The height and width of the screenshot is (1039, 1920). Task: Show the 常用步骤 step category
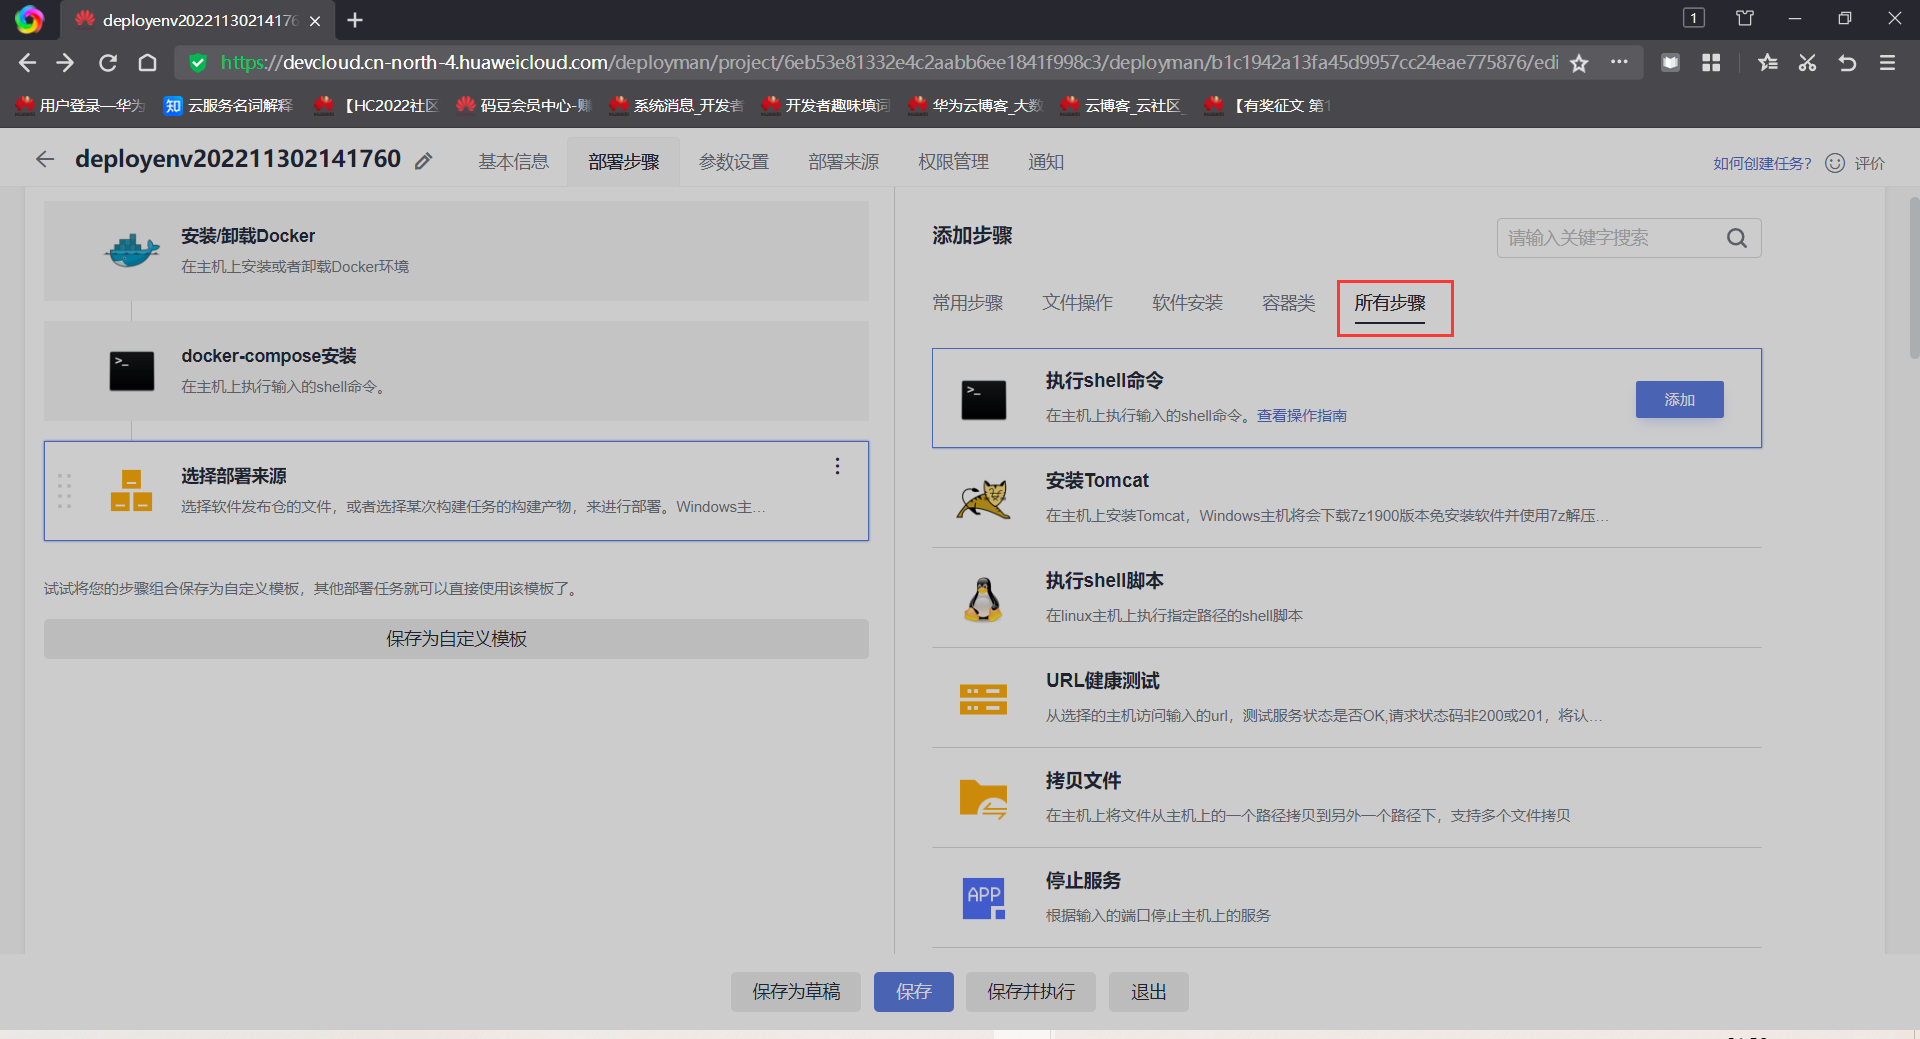[968, 303]
